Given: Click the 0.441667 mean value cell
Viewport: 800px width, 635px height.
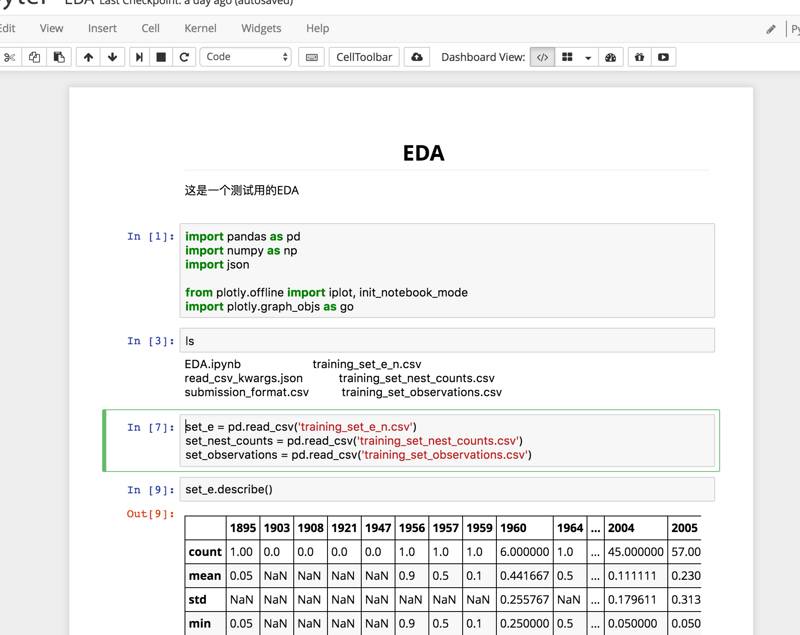Looking at the screenshot, I should [524, 575].
